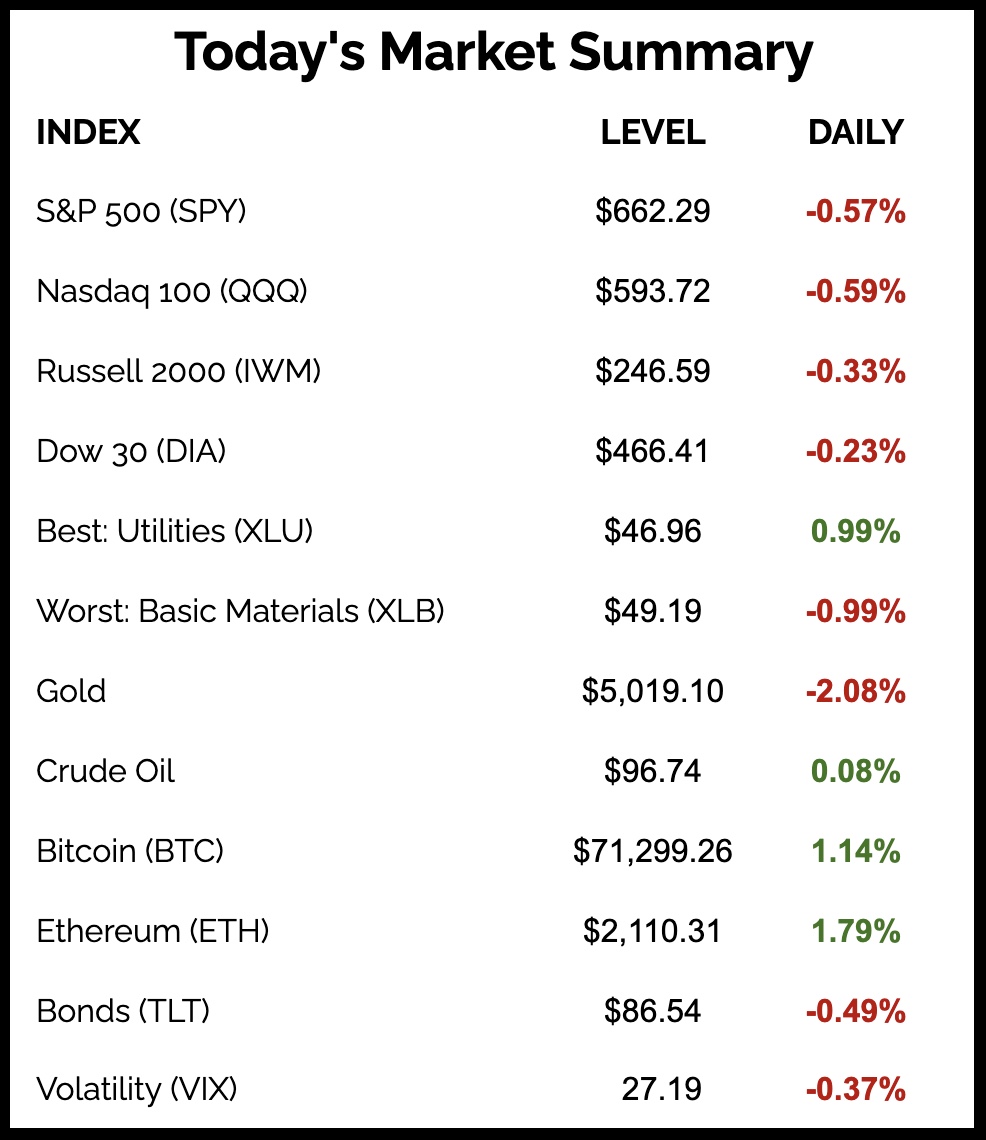Select Utilities daily gain 0.99%
Image resolution: width=986 pixels, height=1140 pixels.
tap(855, 531)
